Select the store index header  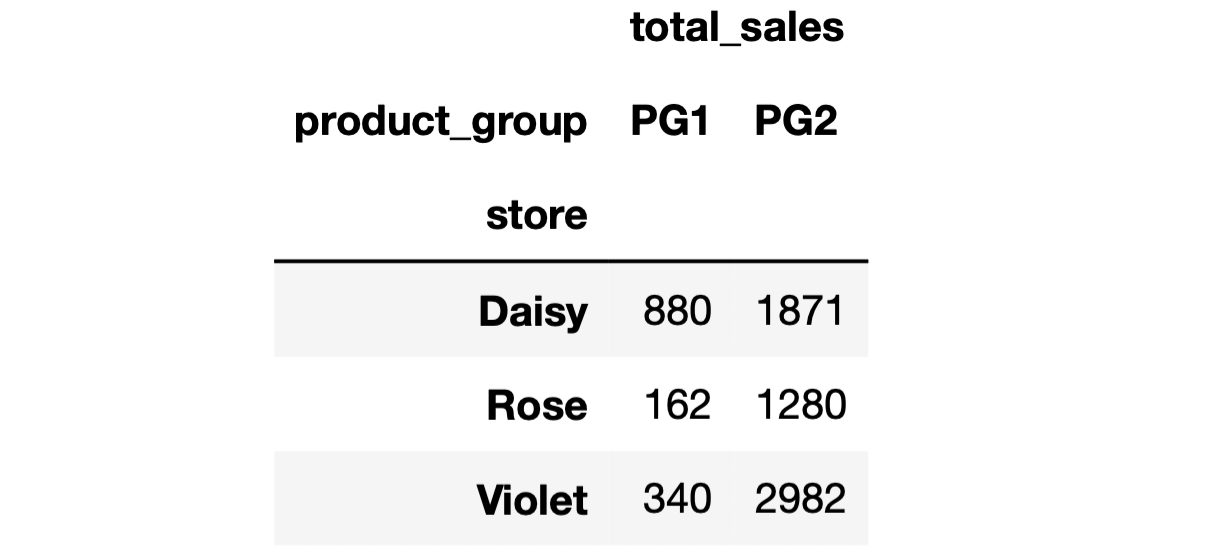click(x=536, y=215)
